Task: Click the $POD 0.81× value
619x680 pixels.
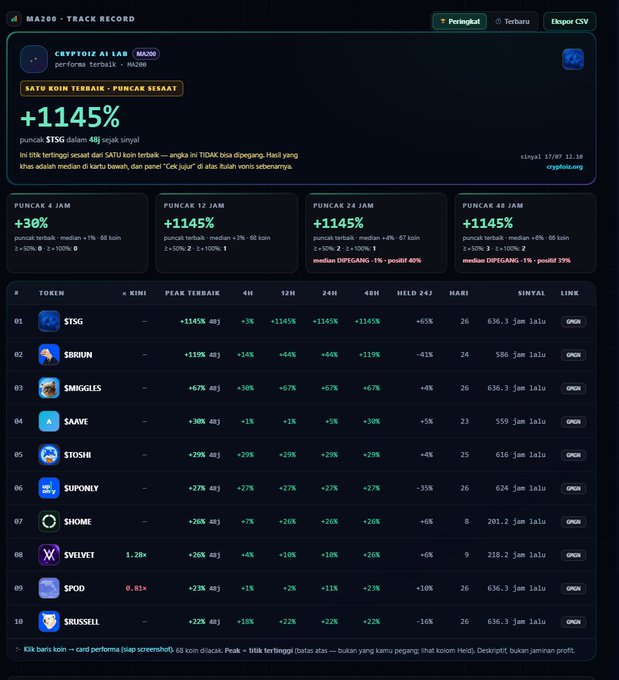Action: [x=136, y=588]
